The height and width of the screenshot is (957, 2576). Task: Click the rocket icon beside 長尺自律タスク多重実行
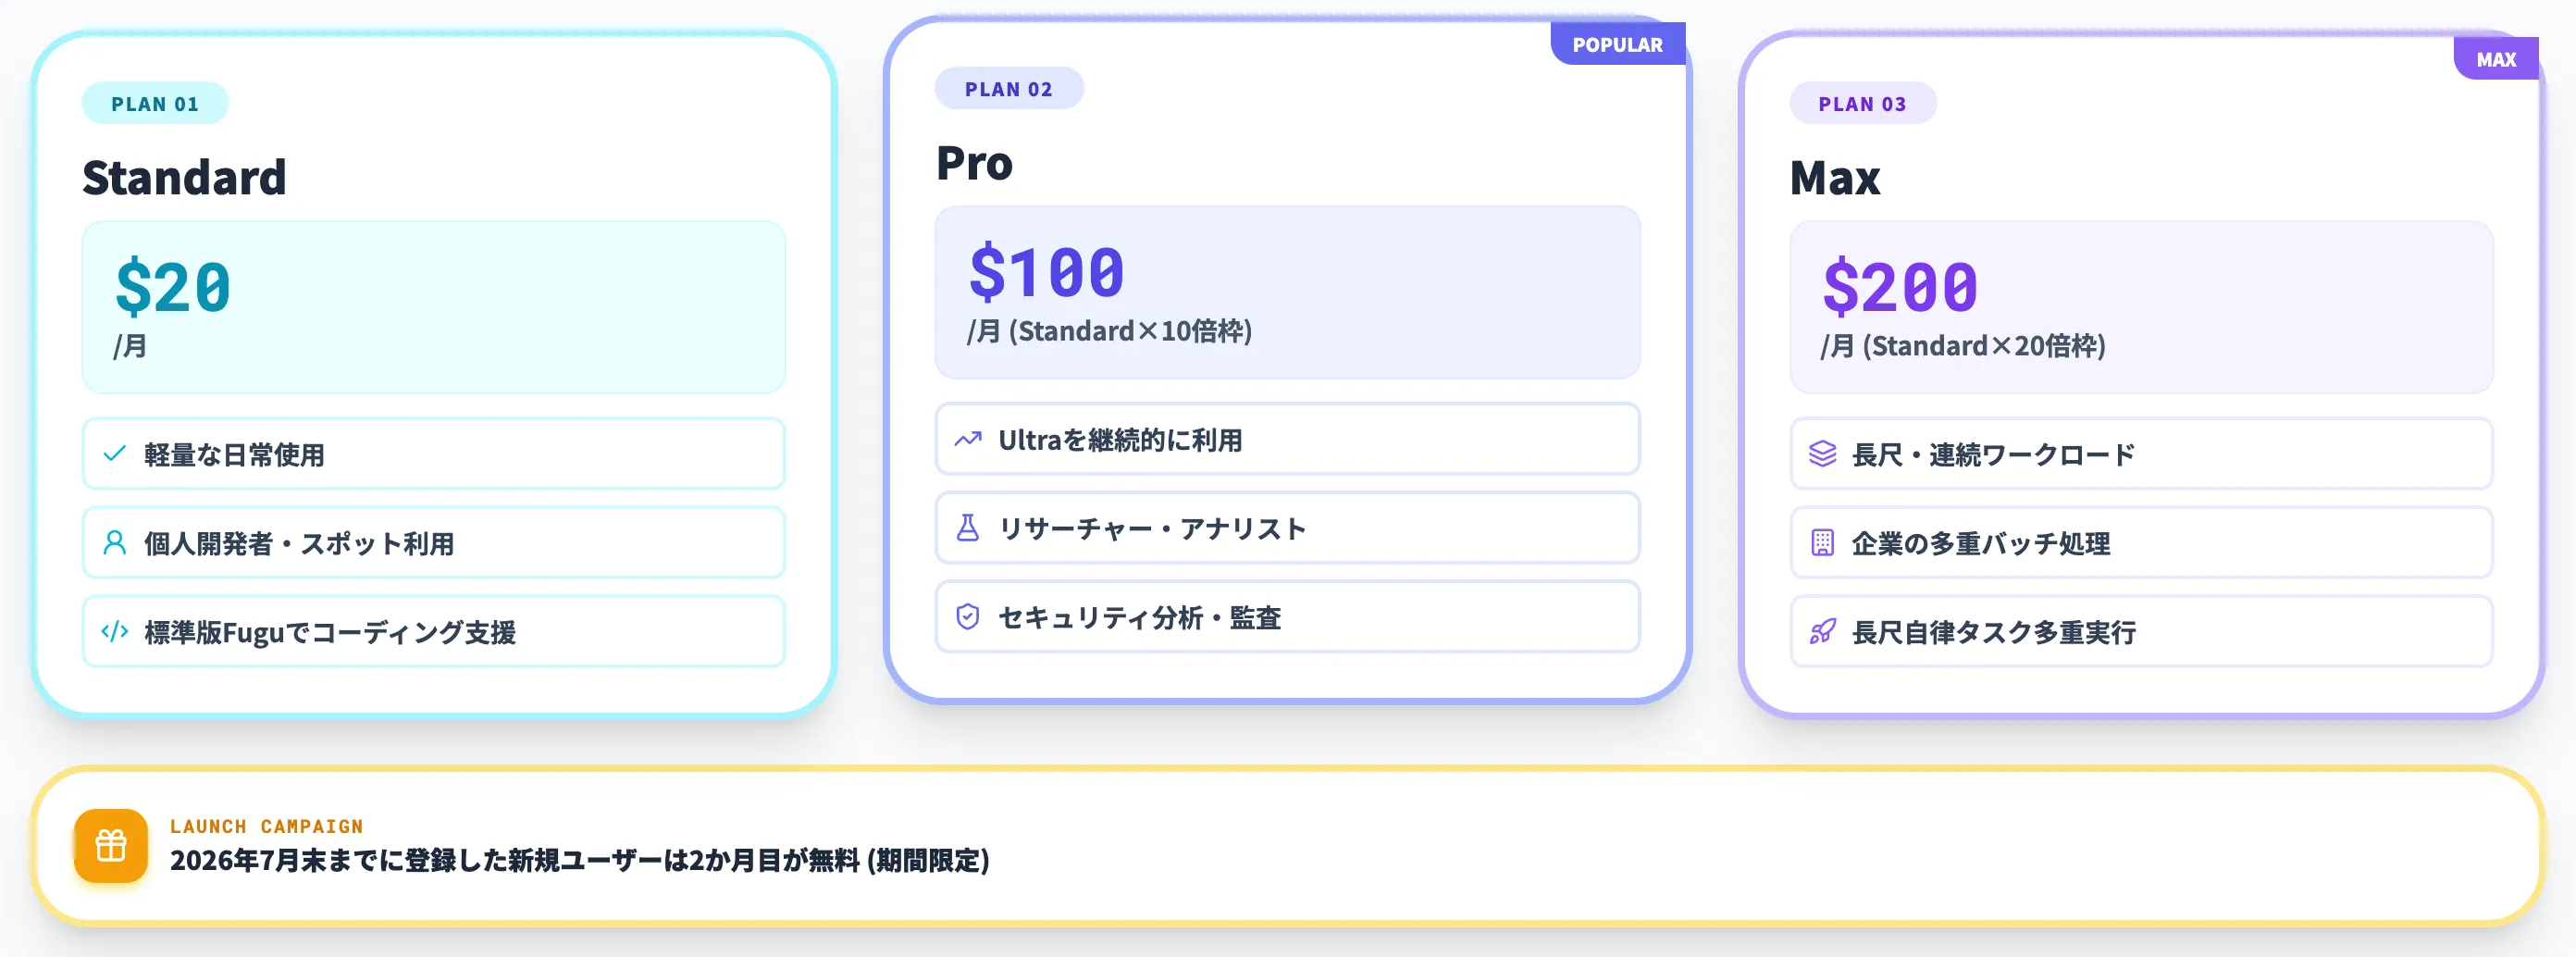(x=1822, y=631)
